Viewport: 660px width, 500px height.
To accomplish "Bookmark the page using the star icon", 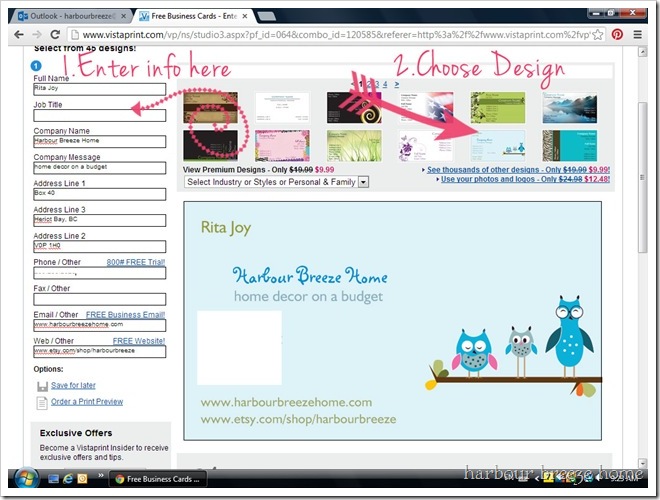I will pos(597,35).
